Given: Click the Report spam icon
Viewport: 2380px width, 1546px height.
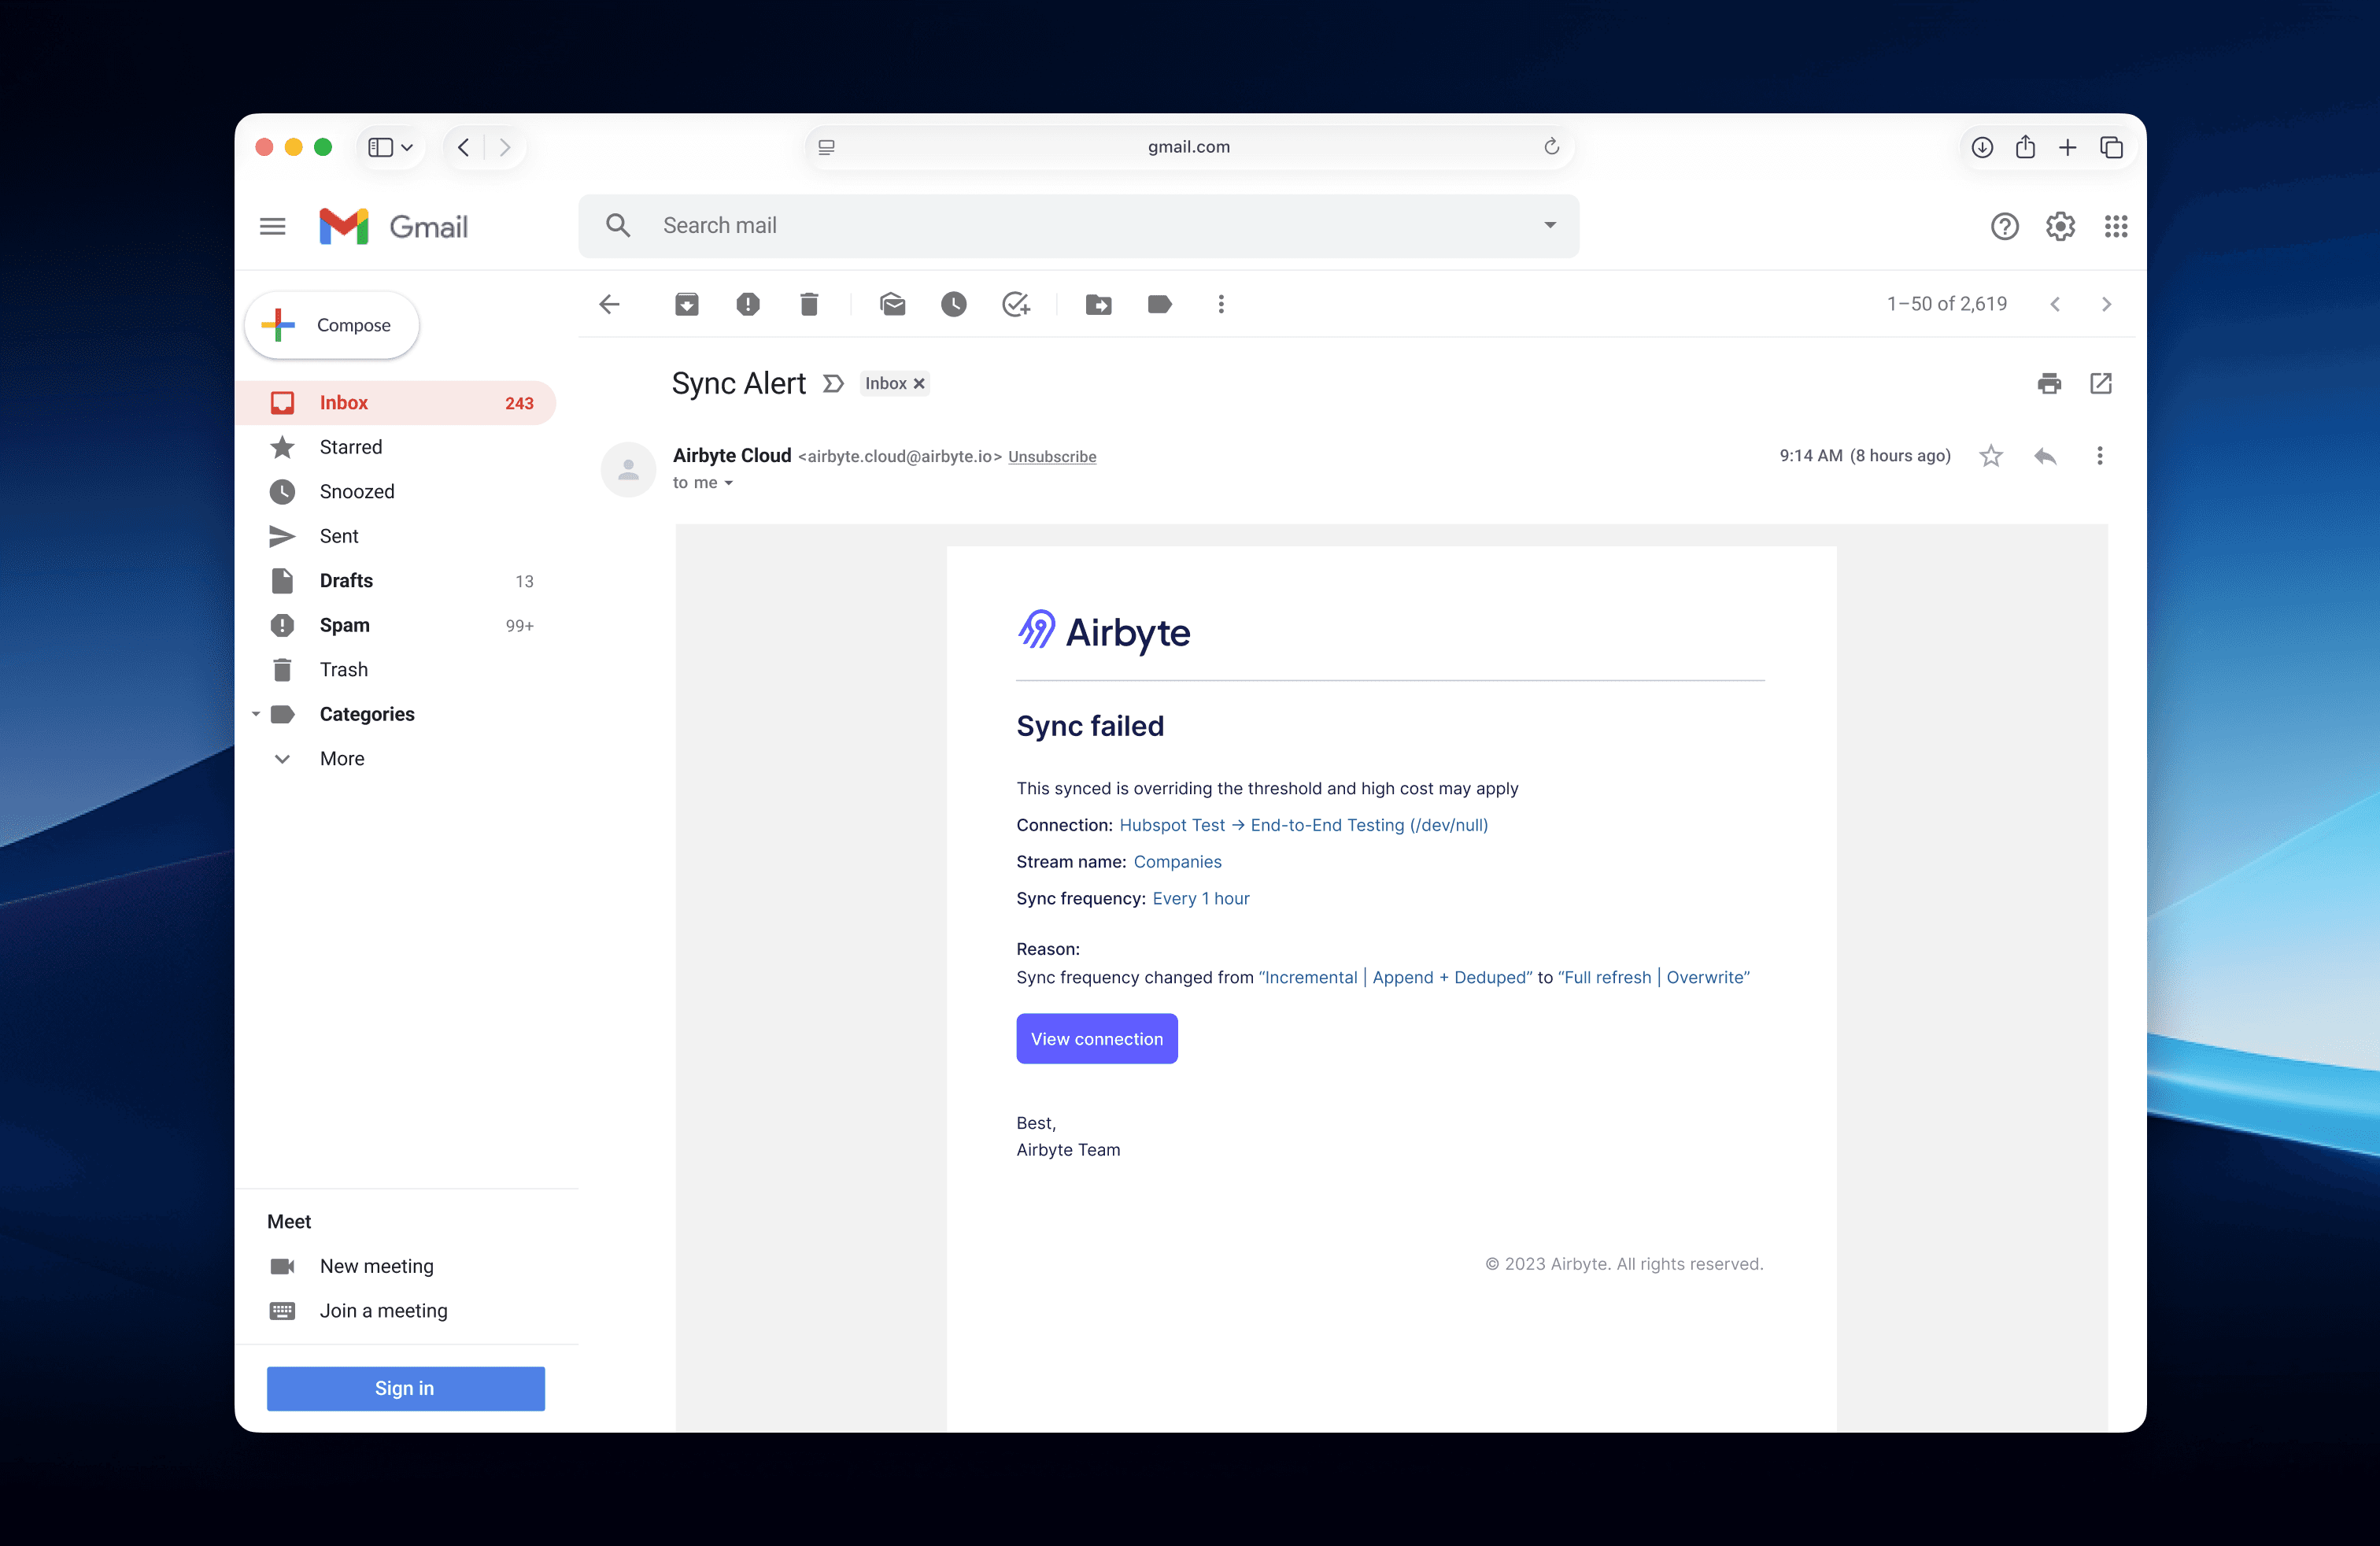Looking at the screenshot, I should click(x=747, y=304).
